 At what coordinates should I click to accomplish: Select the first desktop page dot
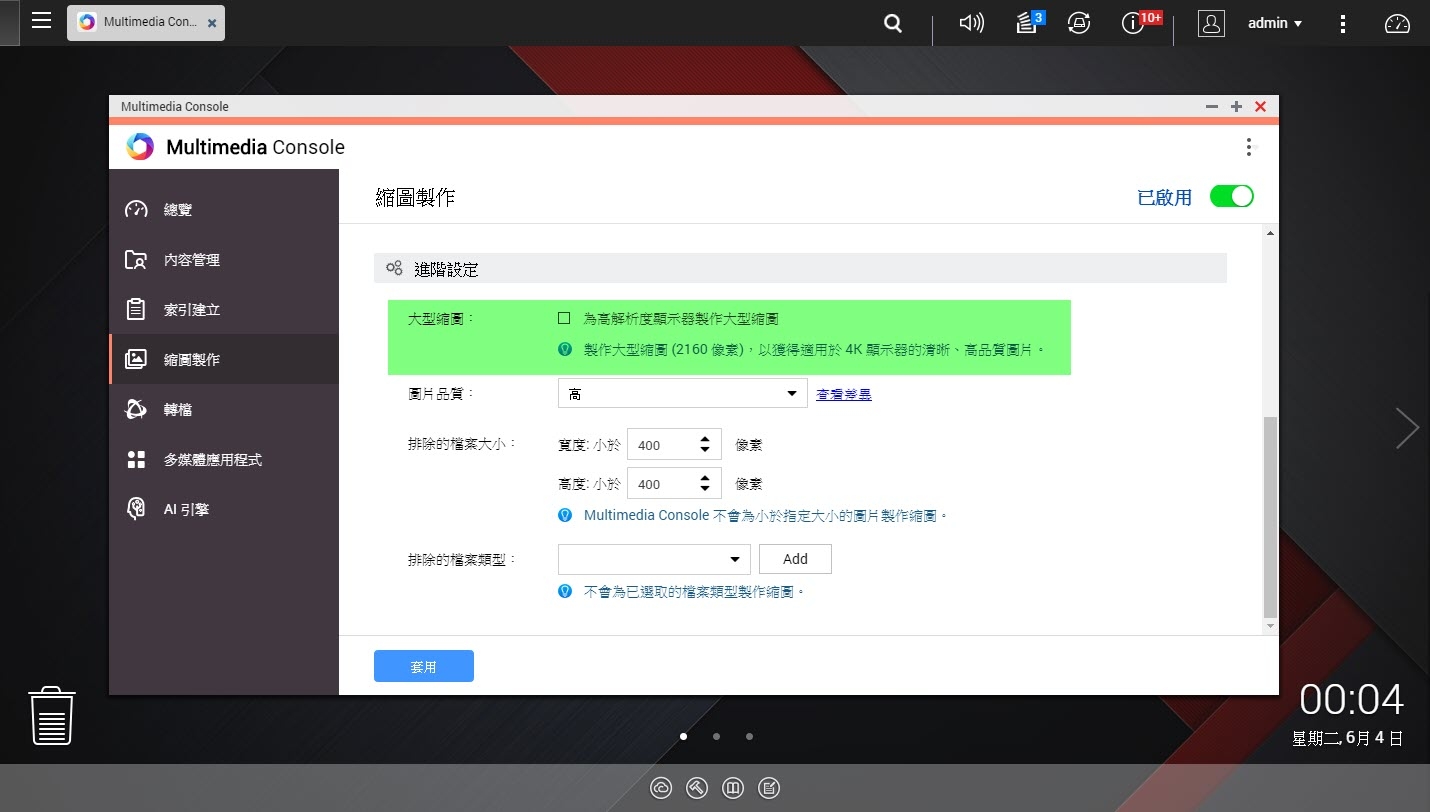(684, 736)
